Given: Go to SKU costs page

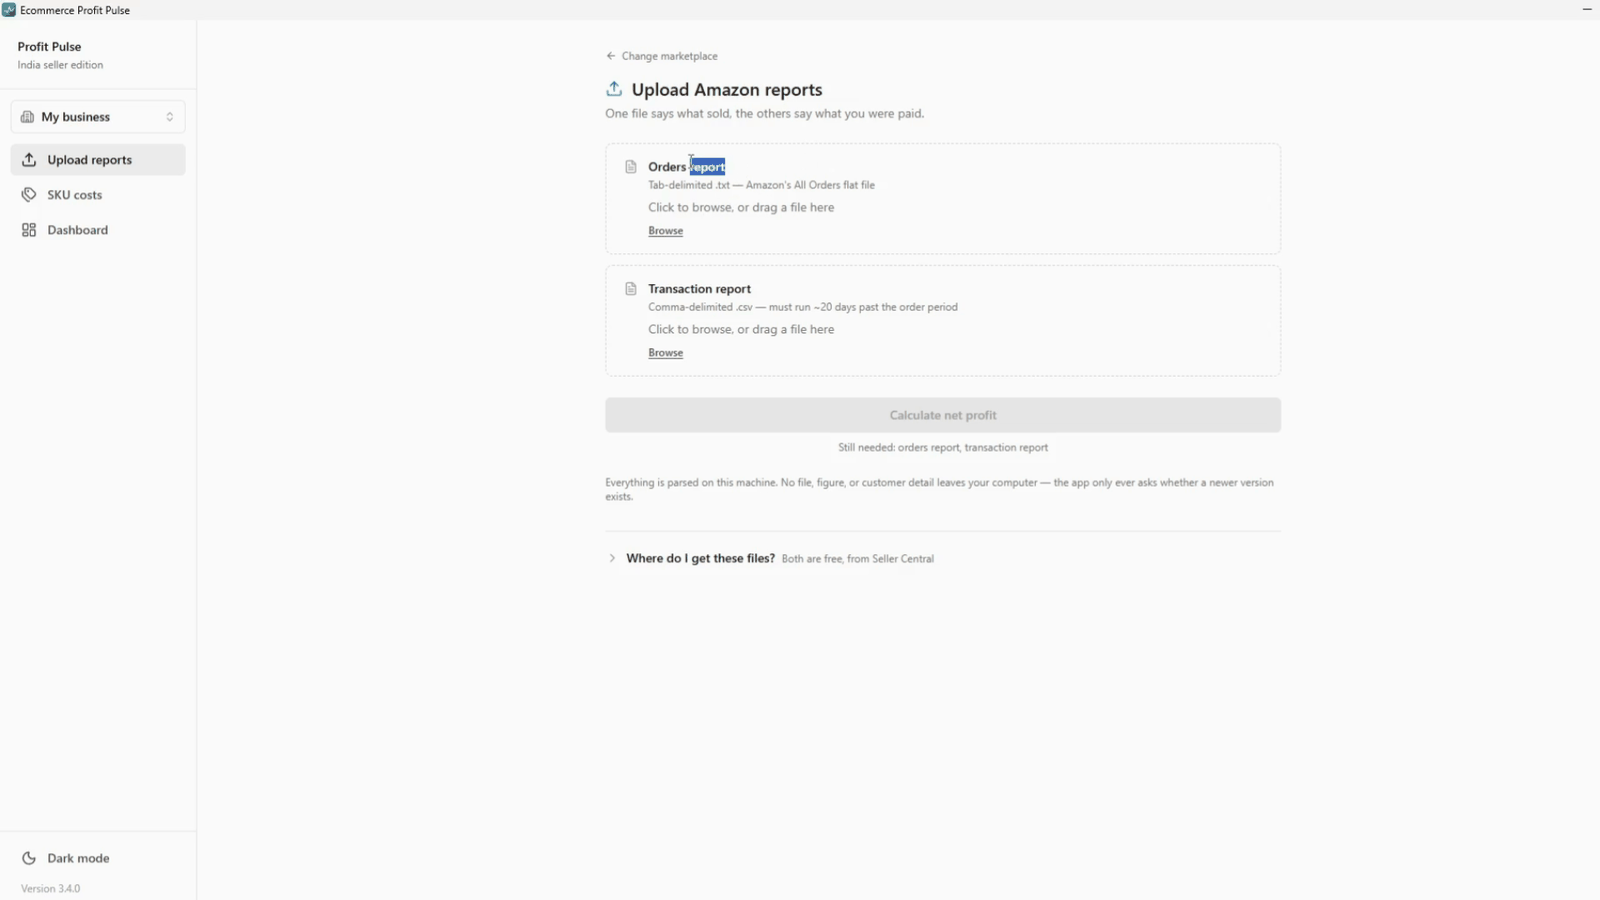Looking at the screenshot, I should (98, 195).
